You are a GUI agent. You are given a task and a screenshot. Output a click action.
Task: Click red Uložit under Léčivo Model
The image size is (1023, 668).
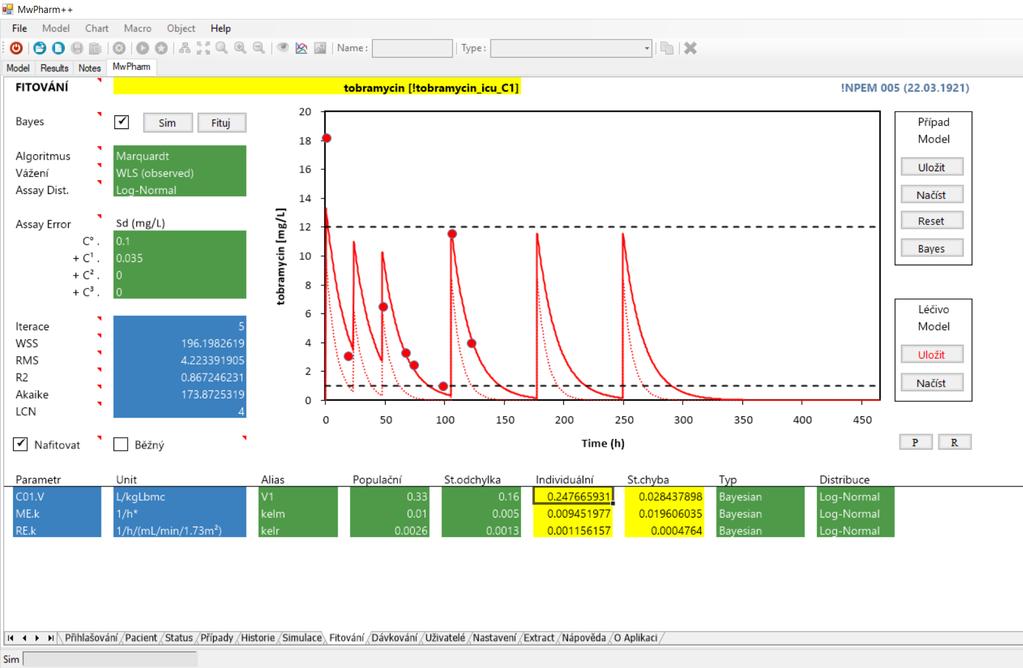coord(931,355)
